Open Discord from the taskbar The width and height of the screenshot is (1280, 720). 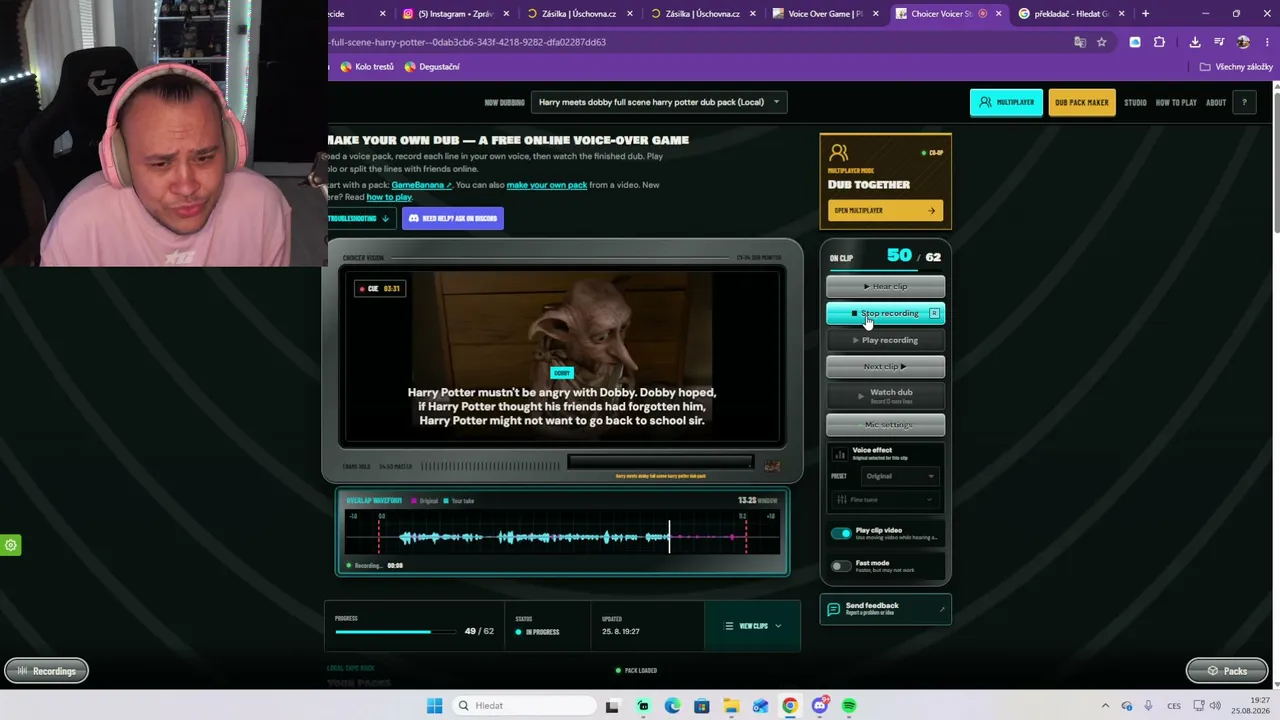(820, 706)
